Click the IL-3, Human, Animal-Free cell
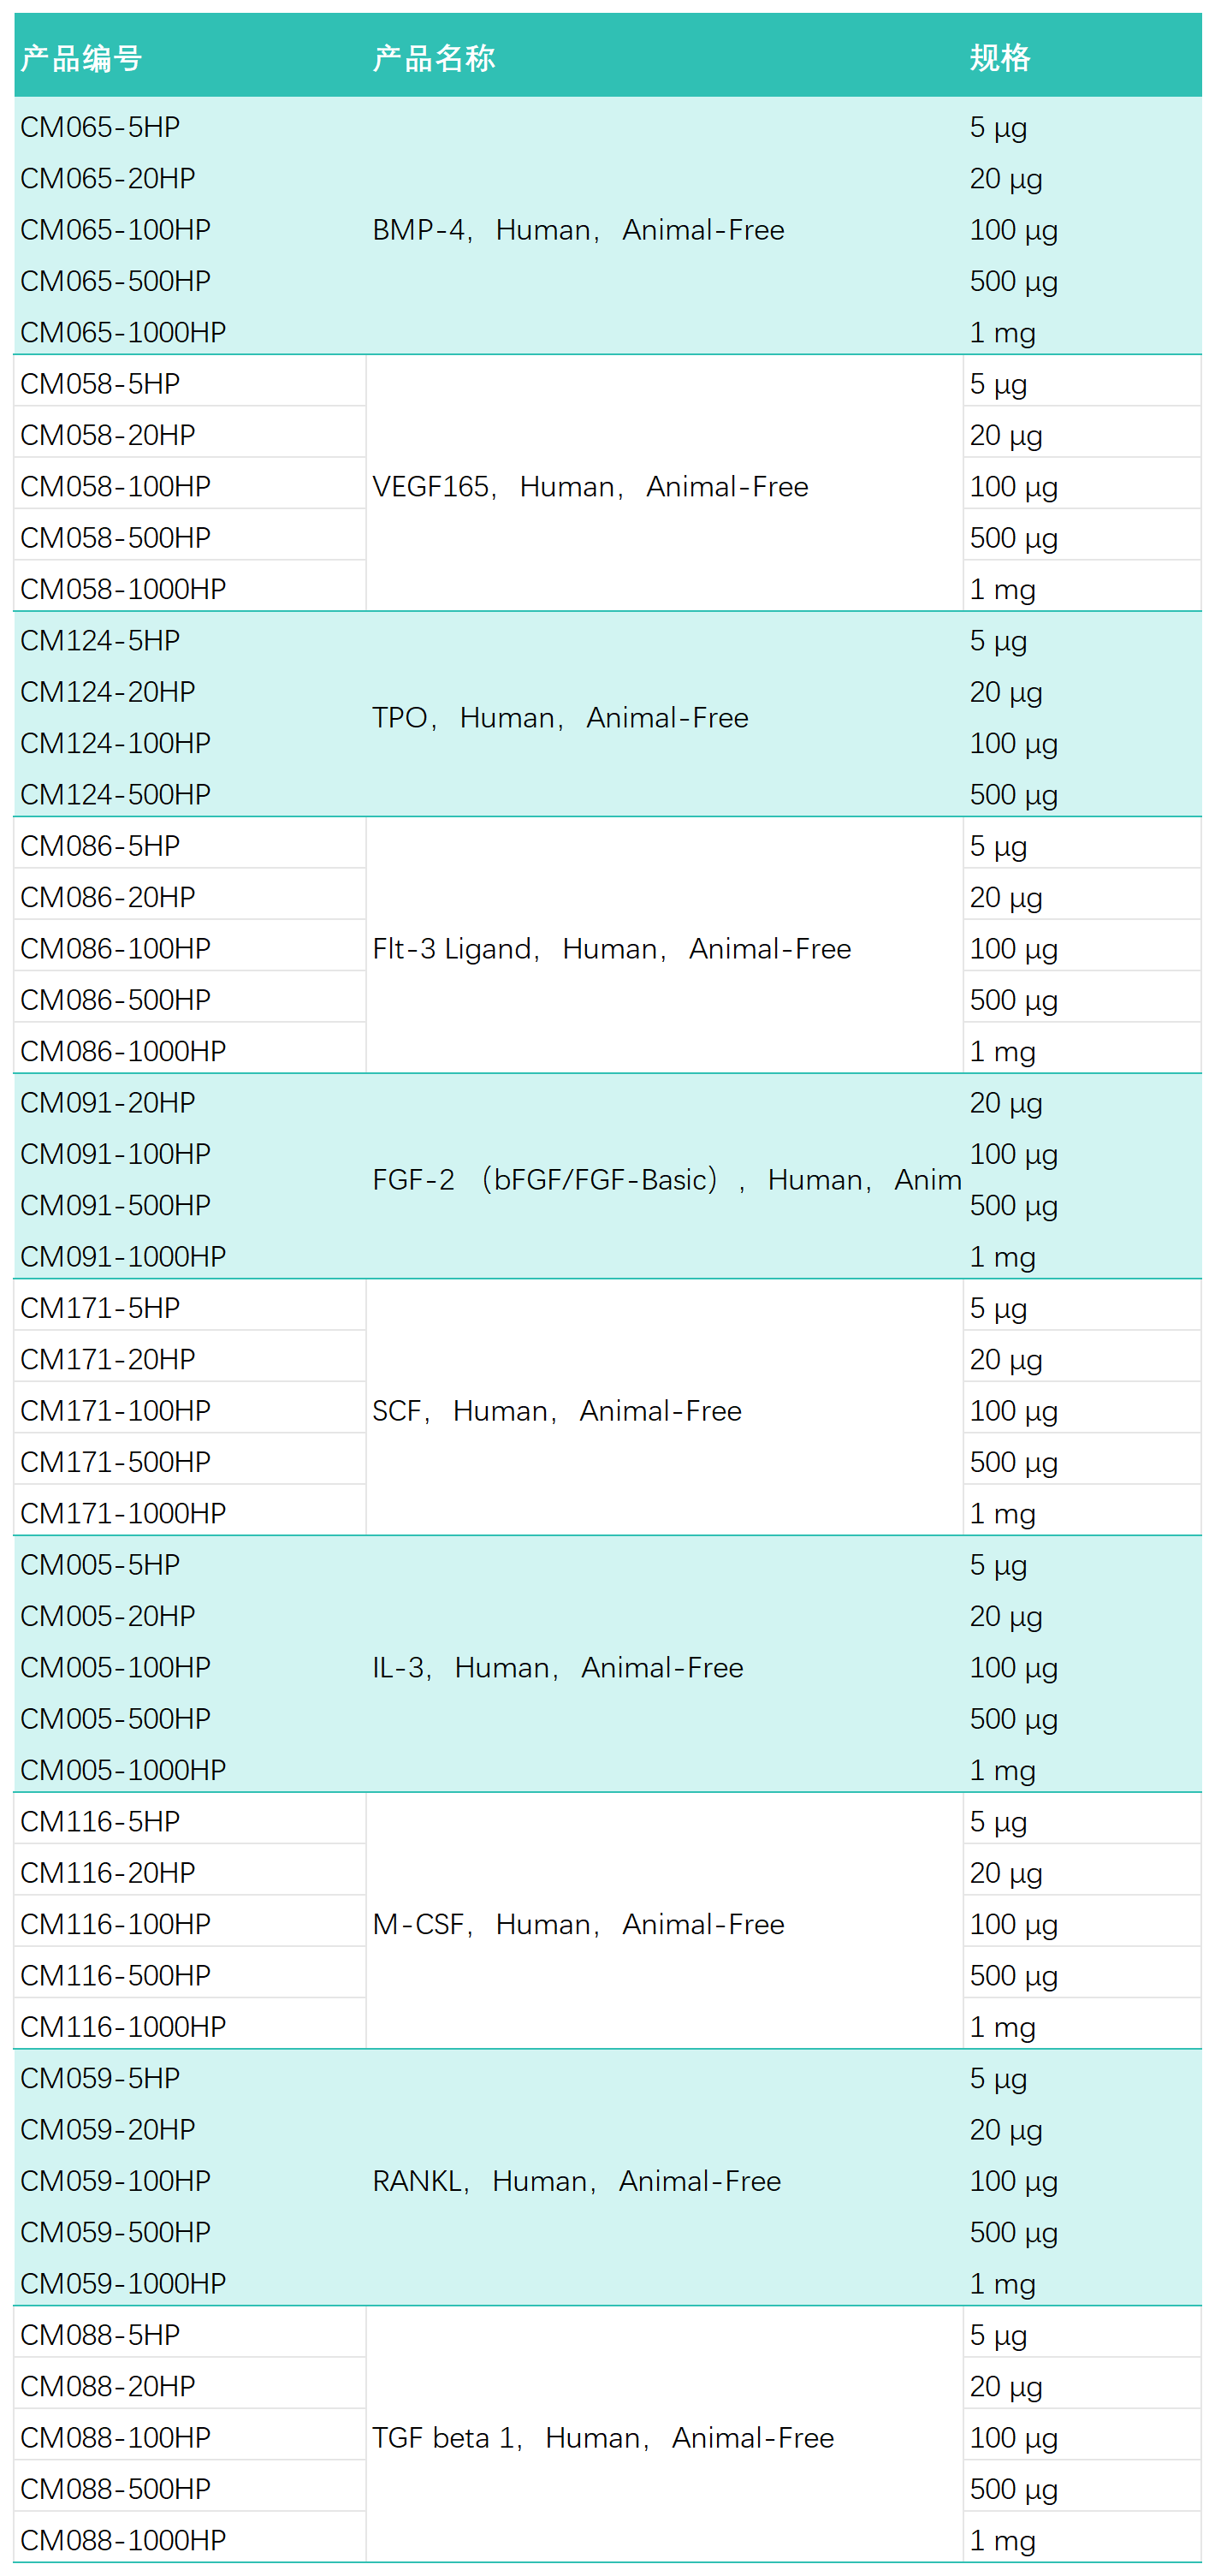 [557, 1668]
